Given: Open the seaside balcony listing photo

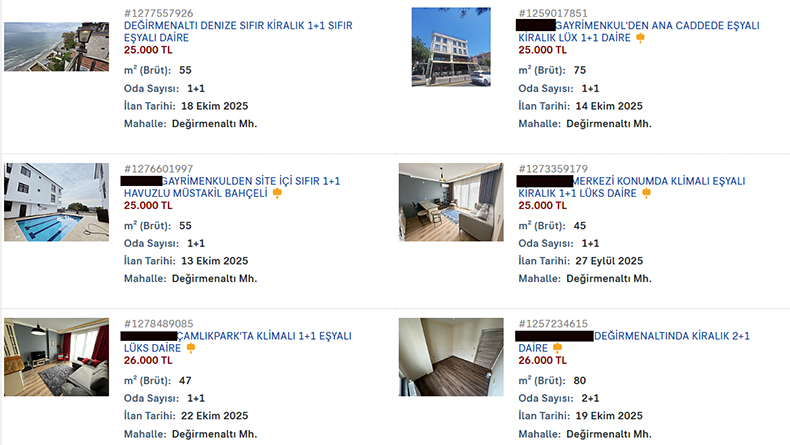Looking at the screenshot, I should (x=56, y=46).
